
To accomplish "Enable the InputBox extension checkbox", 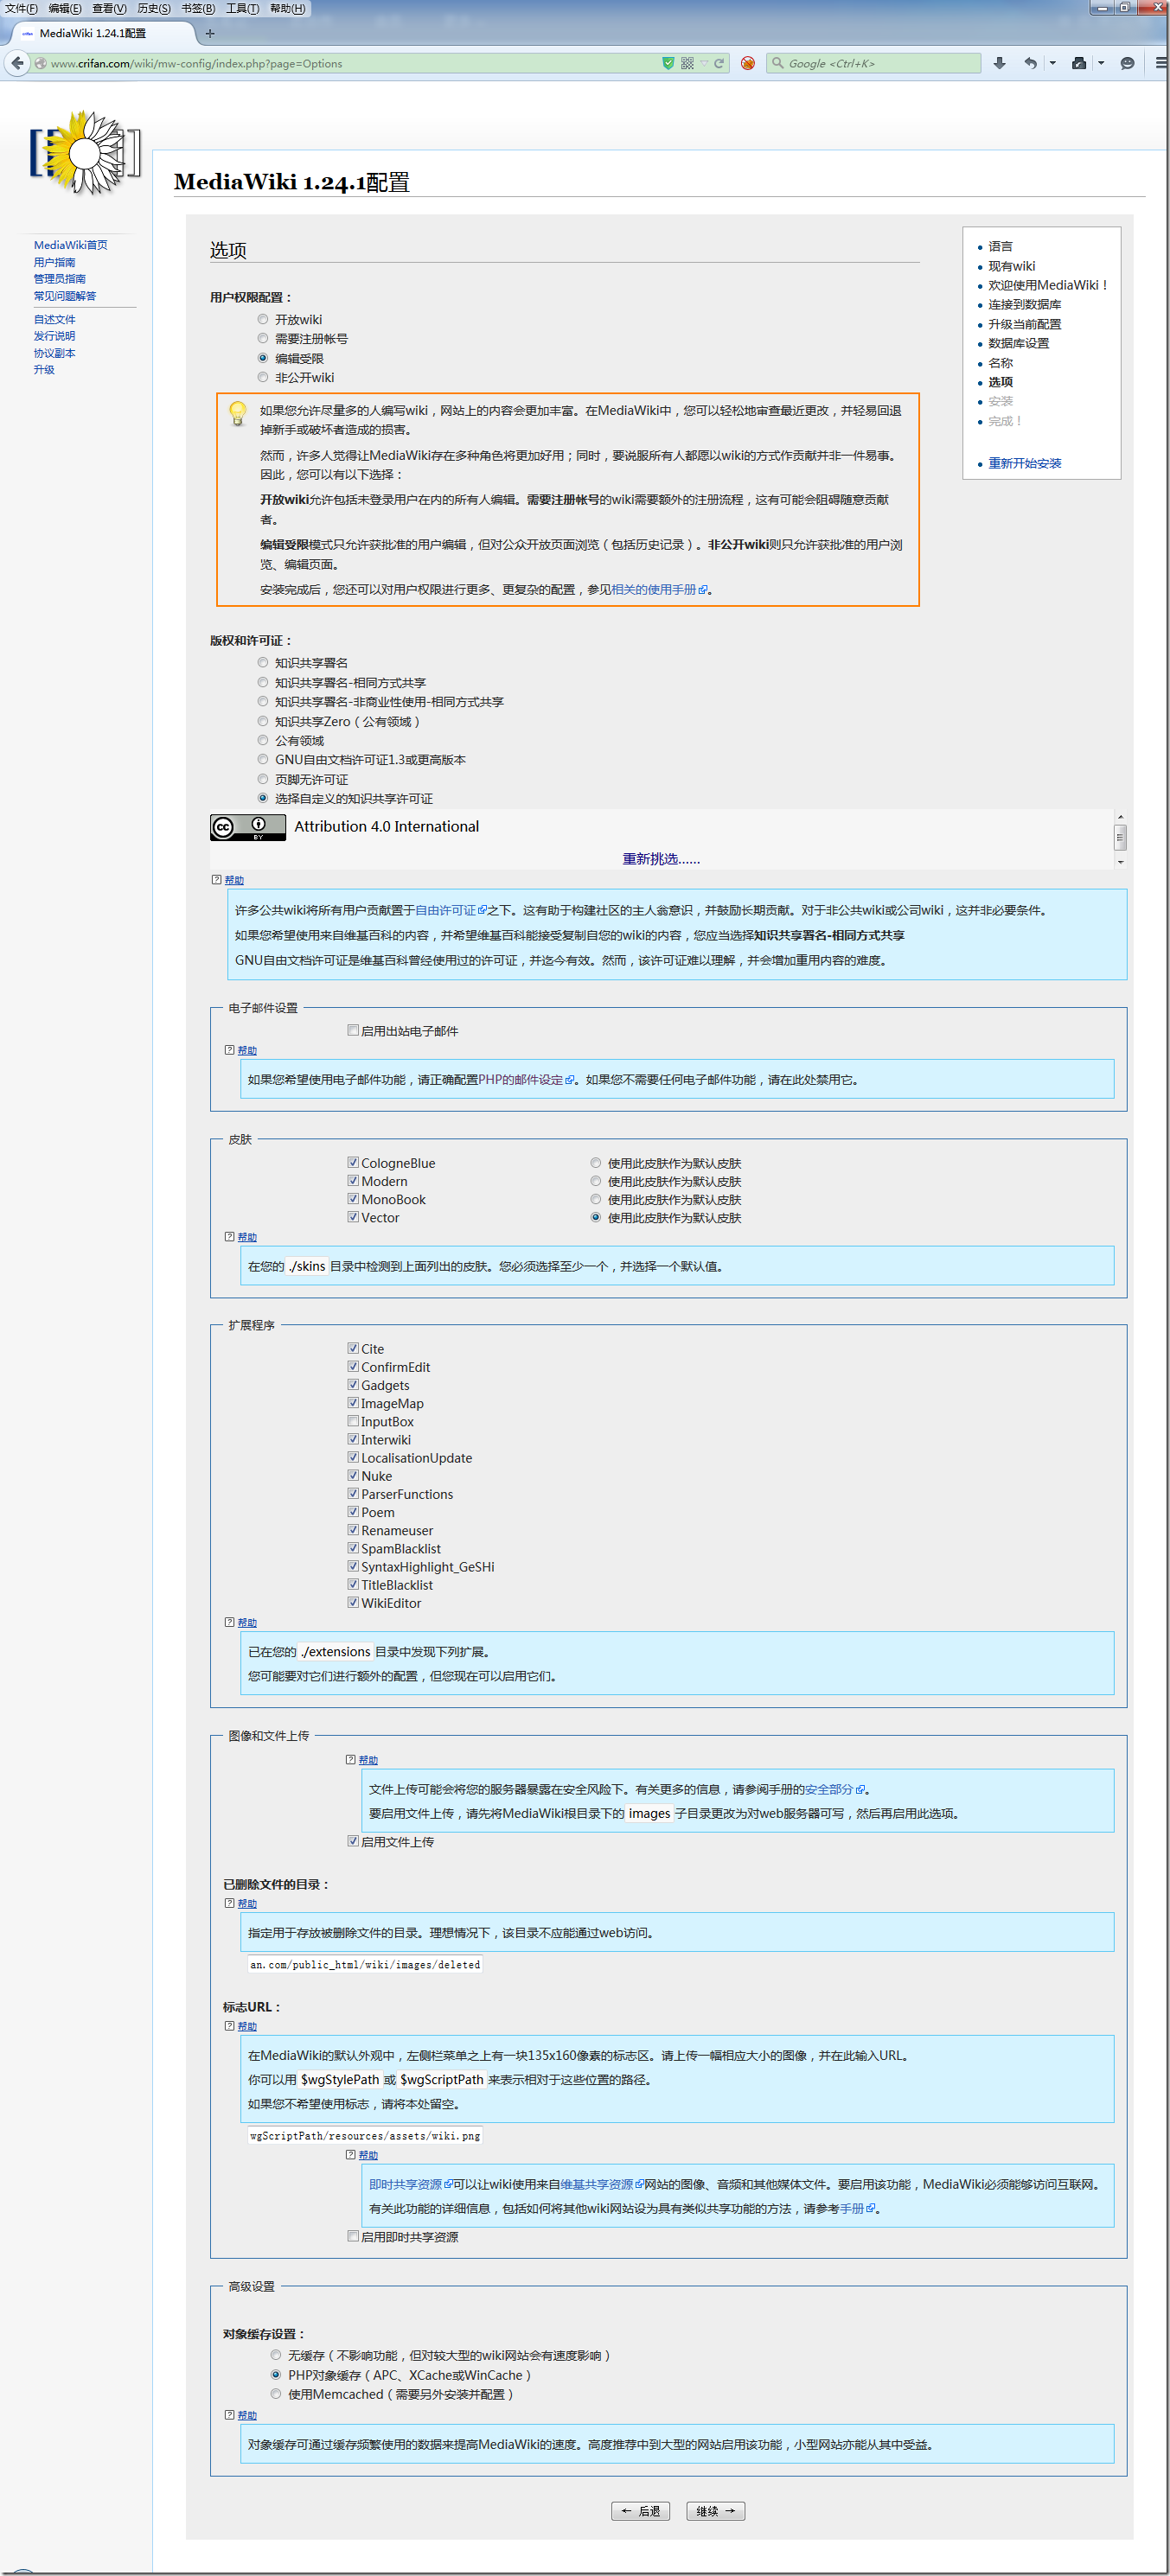I will pos(353,1421).
